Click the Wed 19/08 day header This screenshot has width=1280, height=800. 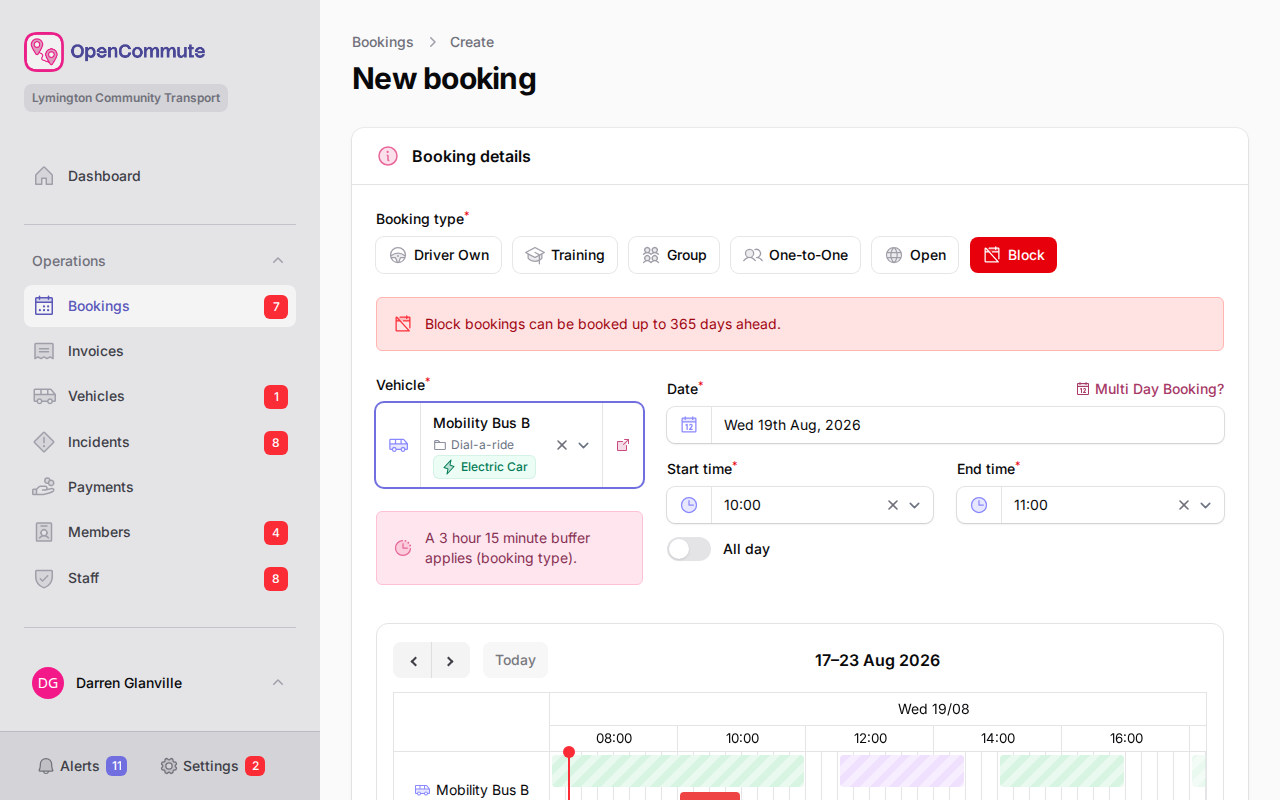pos(934,709)
